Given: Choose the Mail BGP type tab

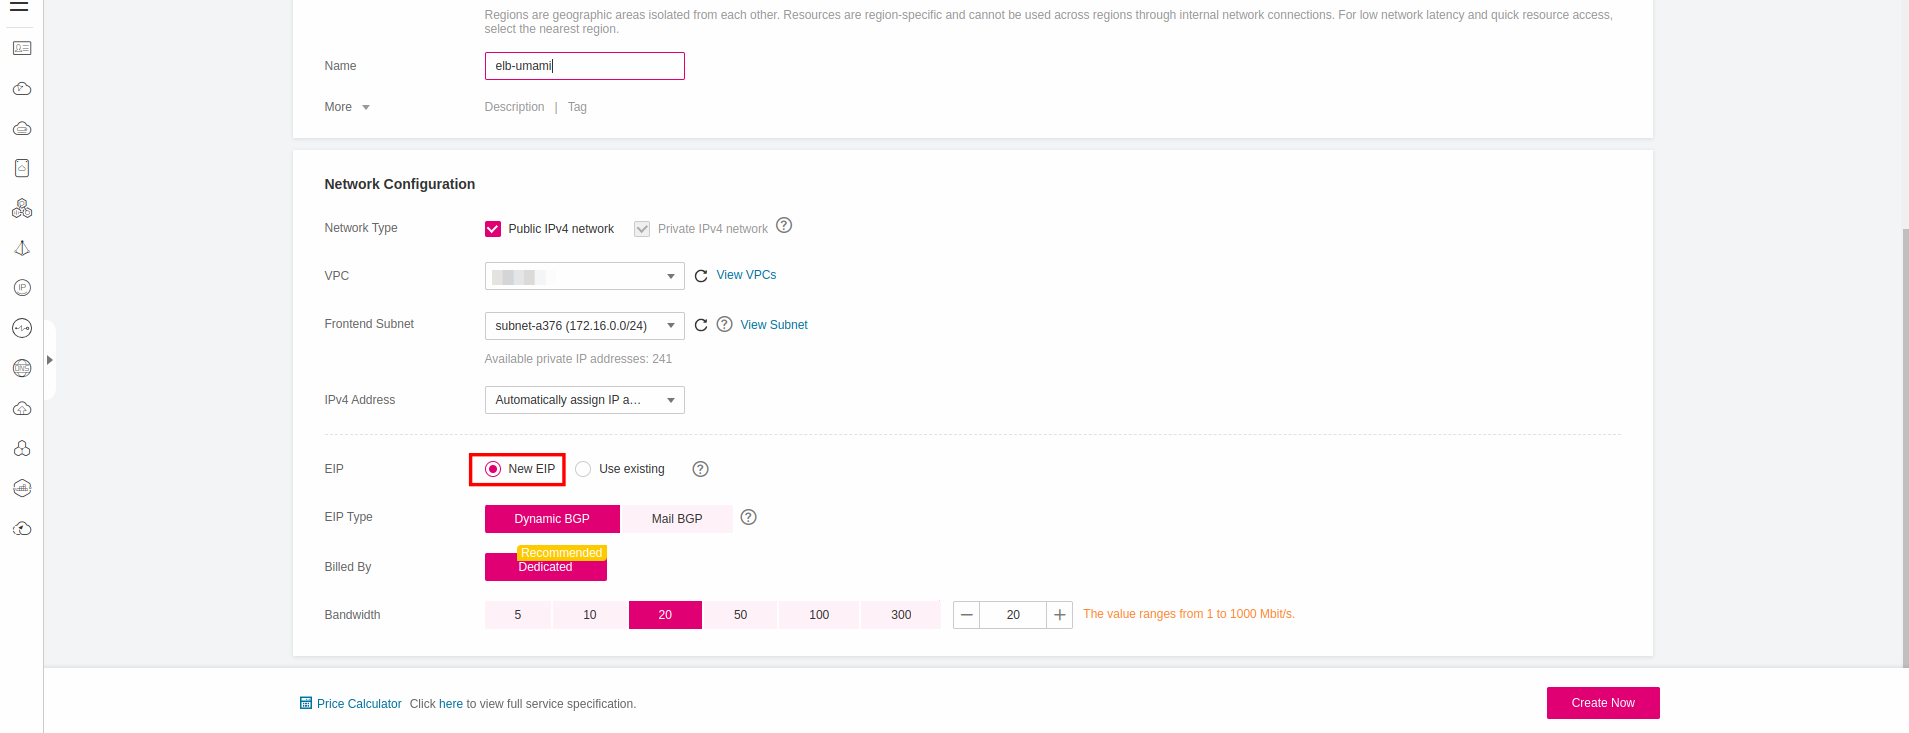Looking at the screenshot, I should 677,519.
